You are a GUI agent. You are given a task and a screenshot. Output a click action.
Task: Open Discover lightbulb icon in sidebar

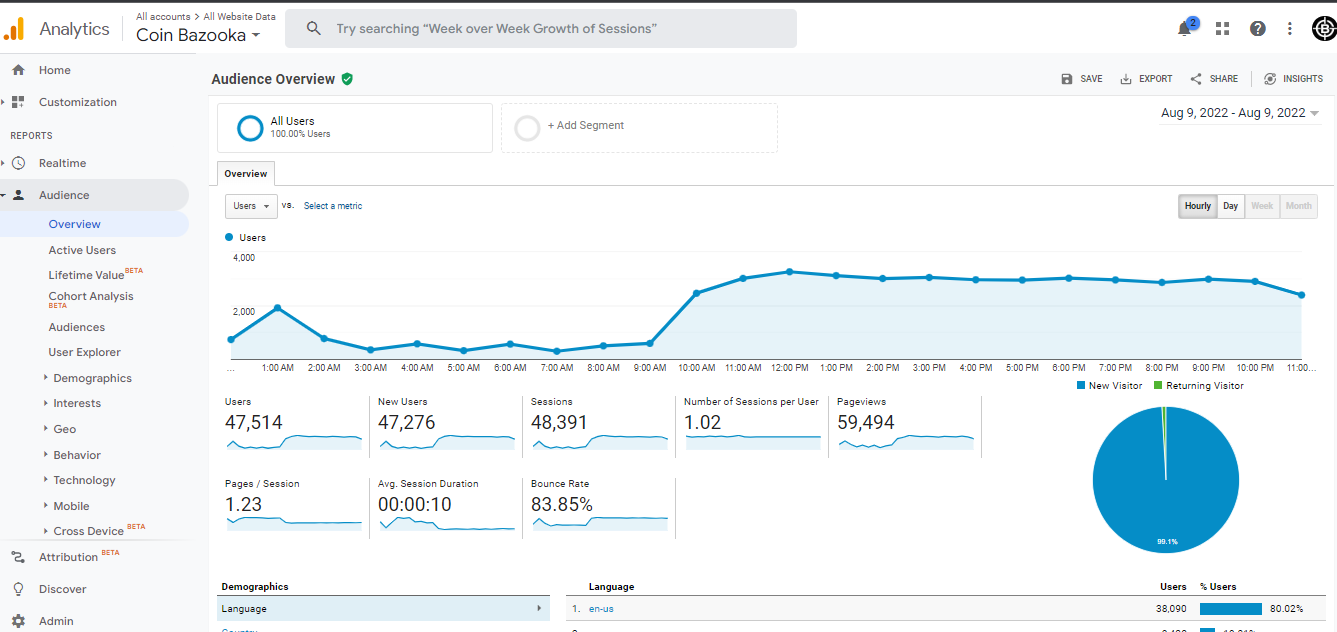(x=18, y=589)
